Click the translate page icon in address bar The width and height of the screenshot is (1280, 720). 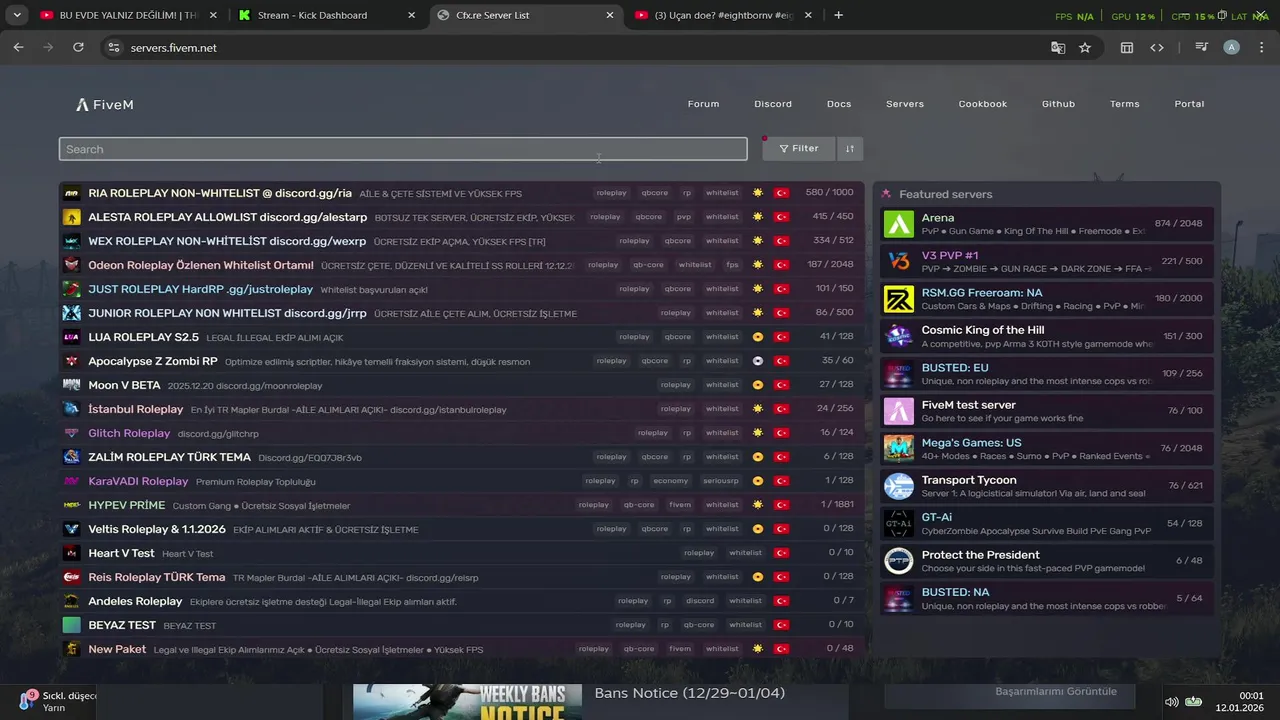[1058, 47]
